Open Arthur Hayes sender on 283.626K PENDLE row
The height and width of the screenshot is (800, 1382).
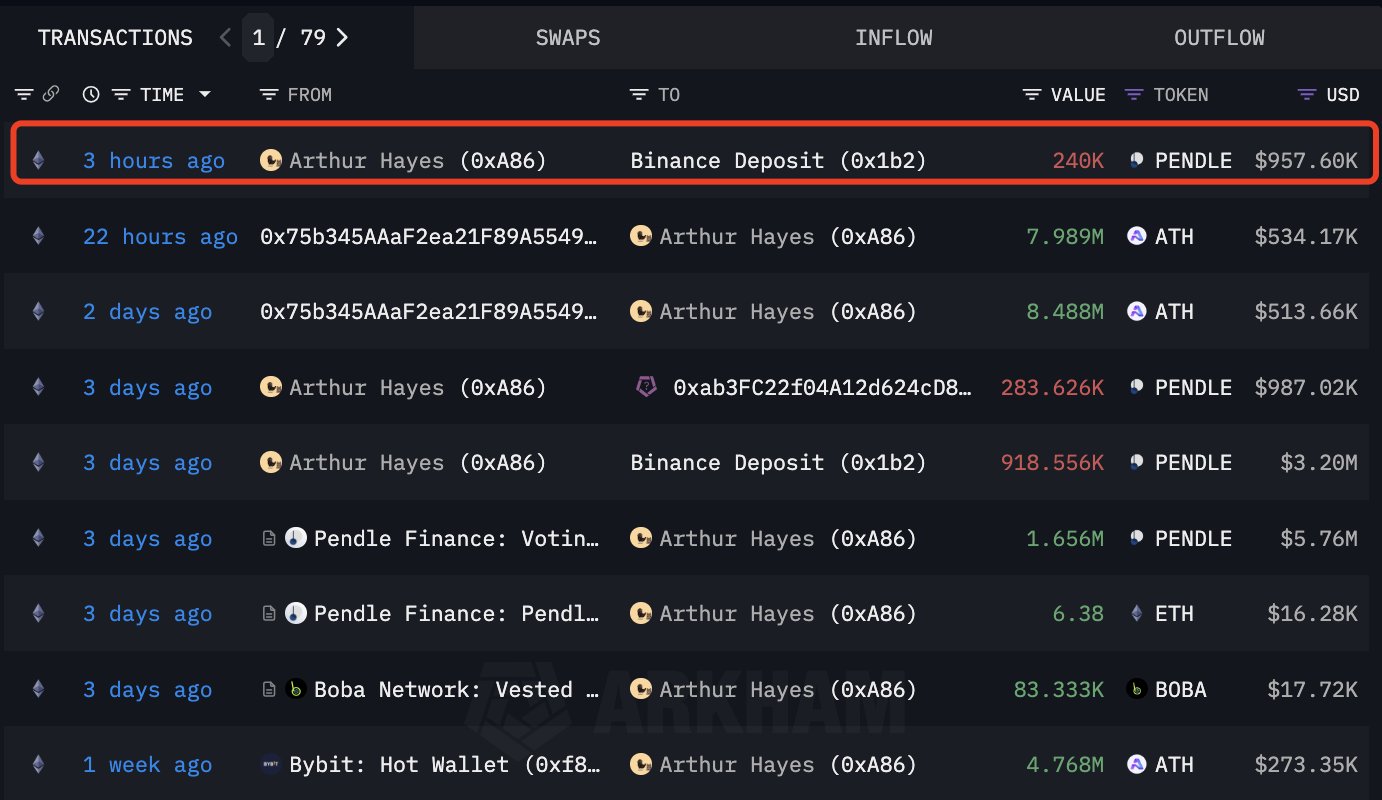[x=418, y=388]
